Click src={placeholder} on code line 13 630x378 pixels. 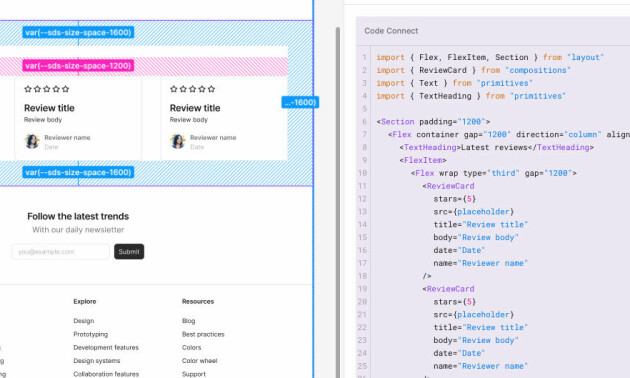(473, 212)
